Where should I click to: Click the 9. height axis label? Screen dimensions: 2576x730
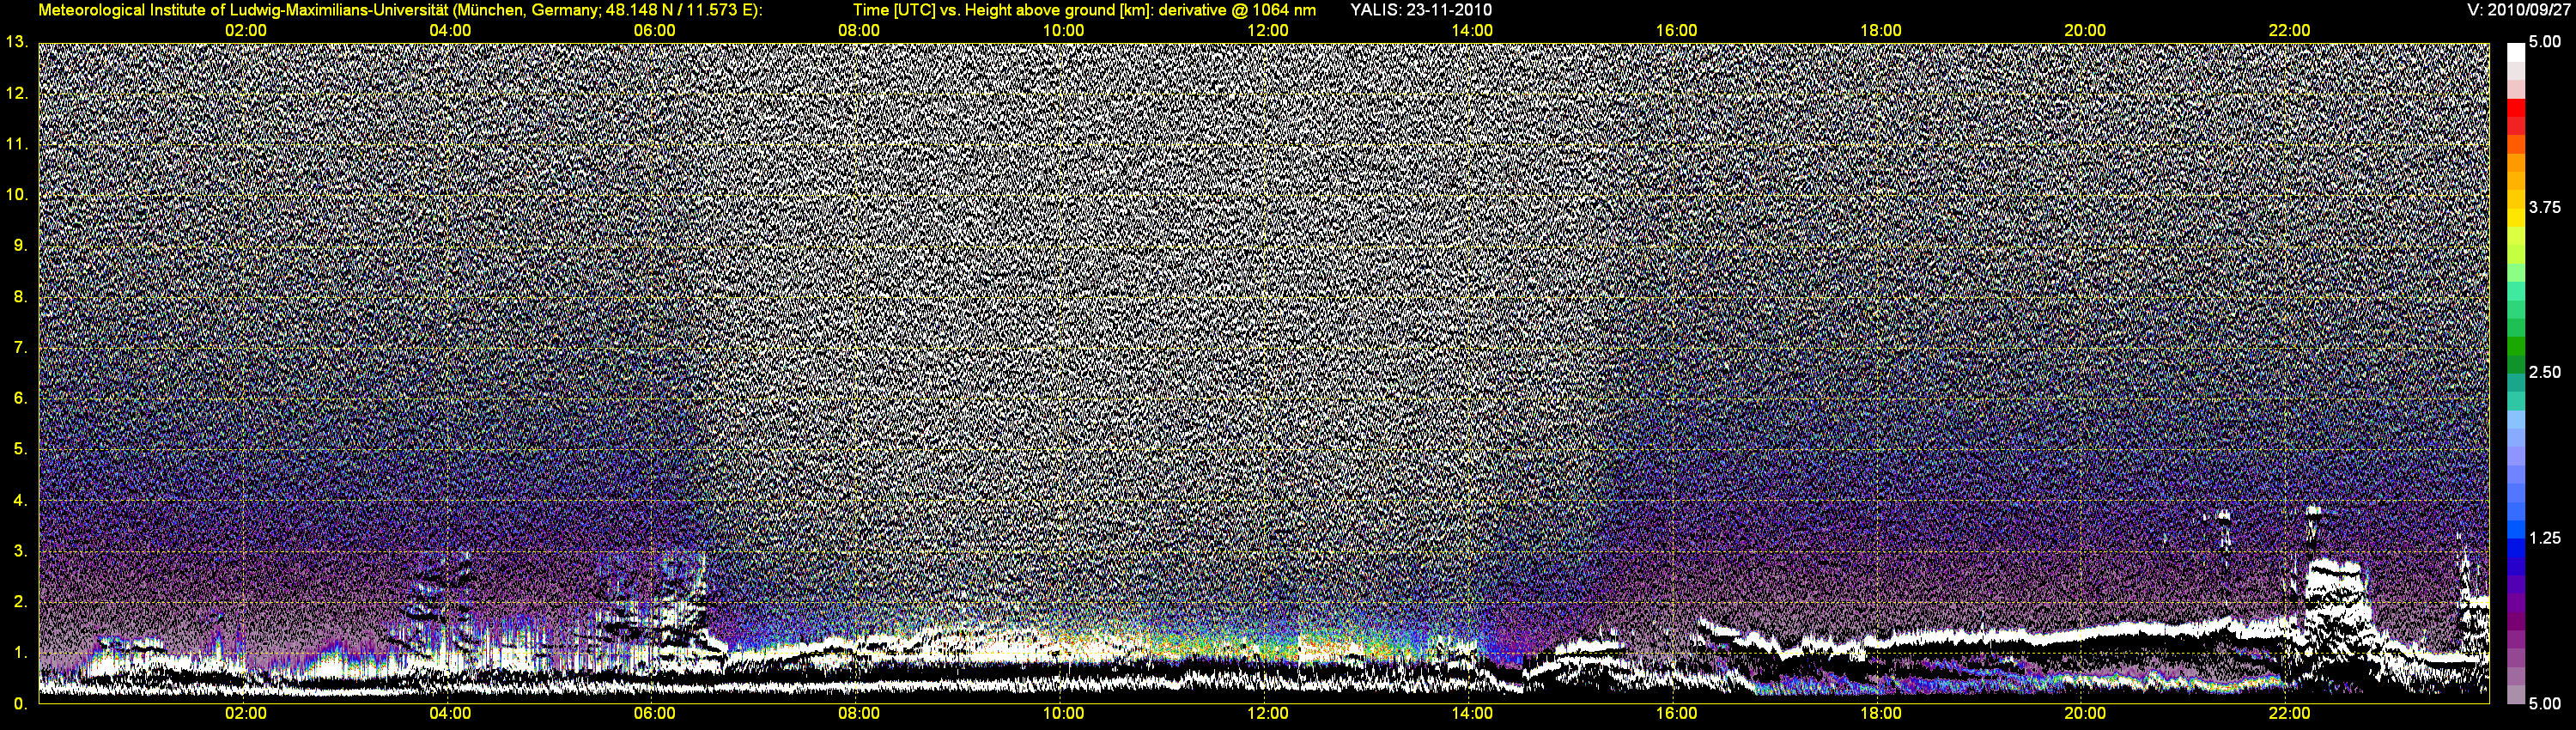click(20, 245)
